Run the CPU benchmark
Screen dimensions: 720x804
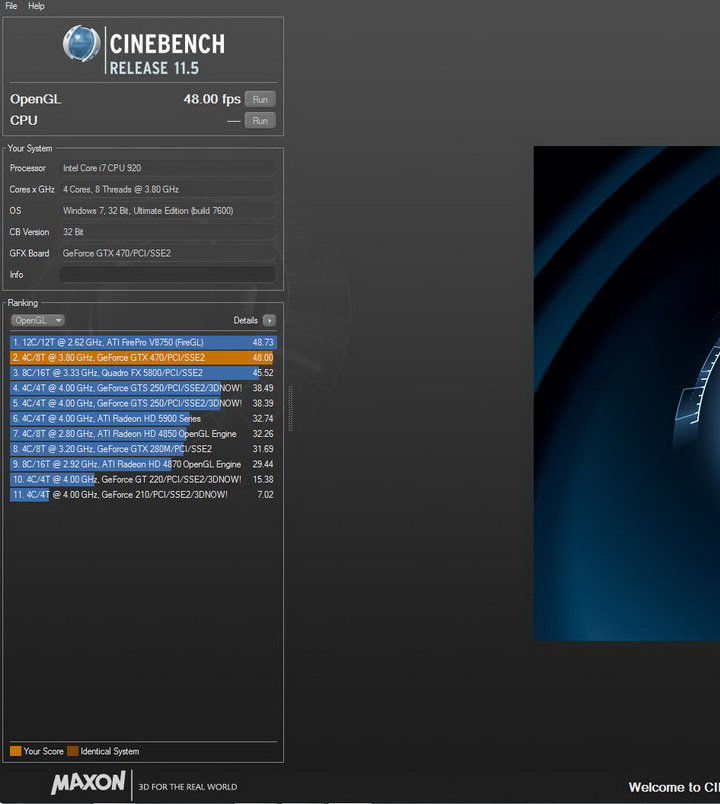[x=260, y=120]
